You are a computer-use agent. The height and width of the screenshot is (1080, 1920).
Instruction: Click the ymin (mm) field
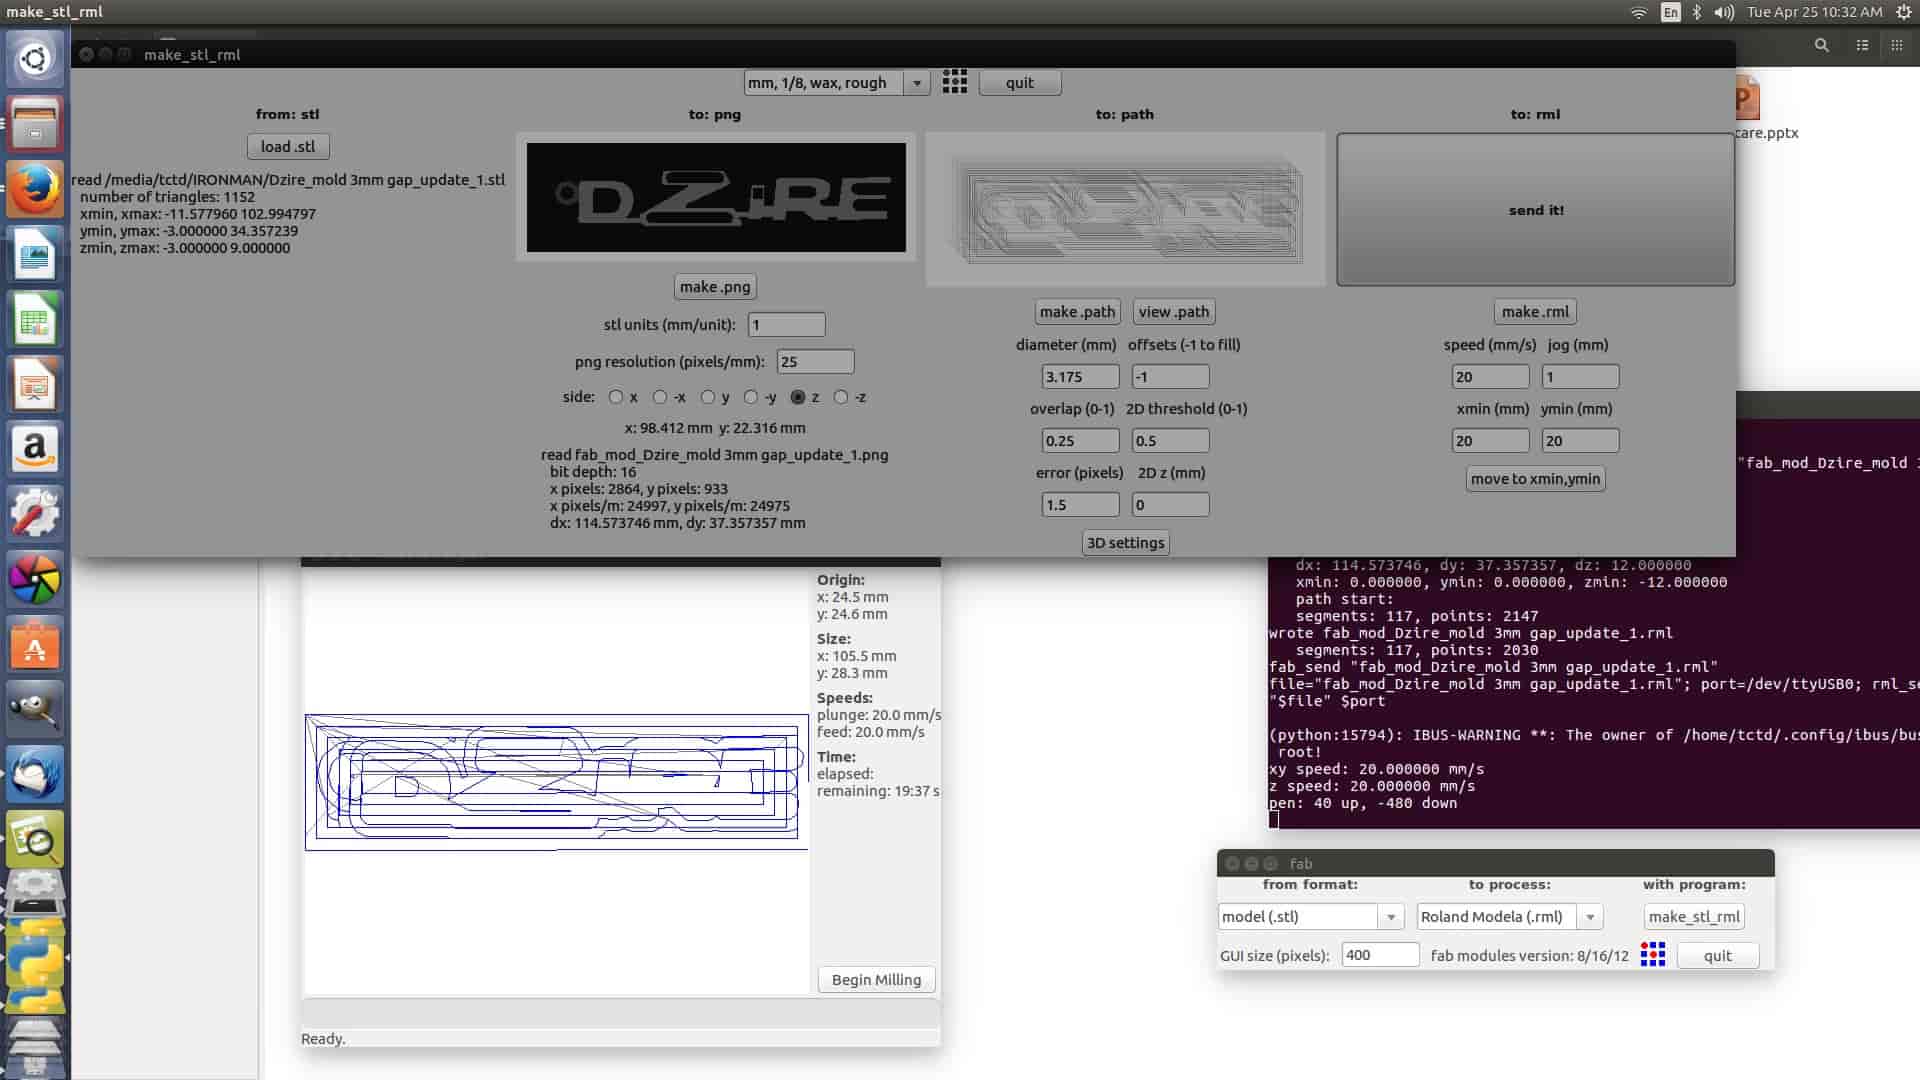click(1581, 441)
